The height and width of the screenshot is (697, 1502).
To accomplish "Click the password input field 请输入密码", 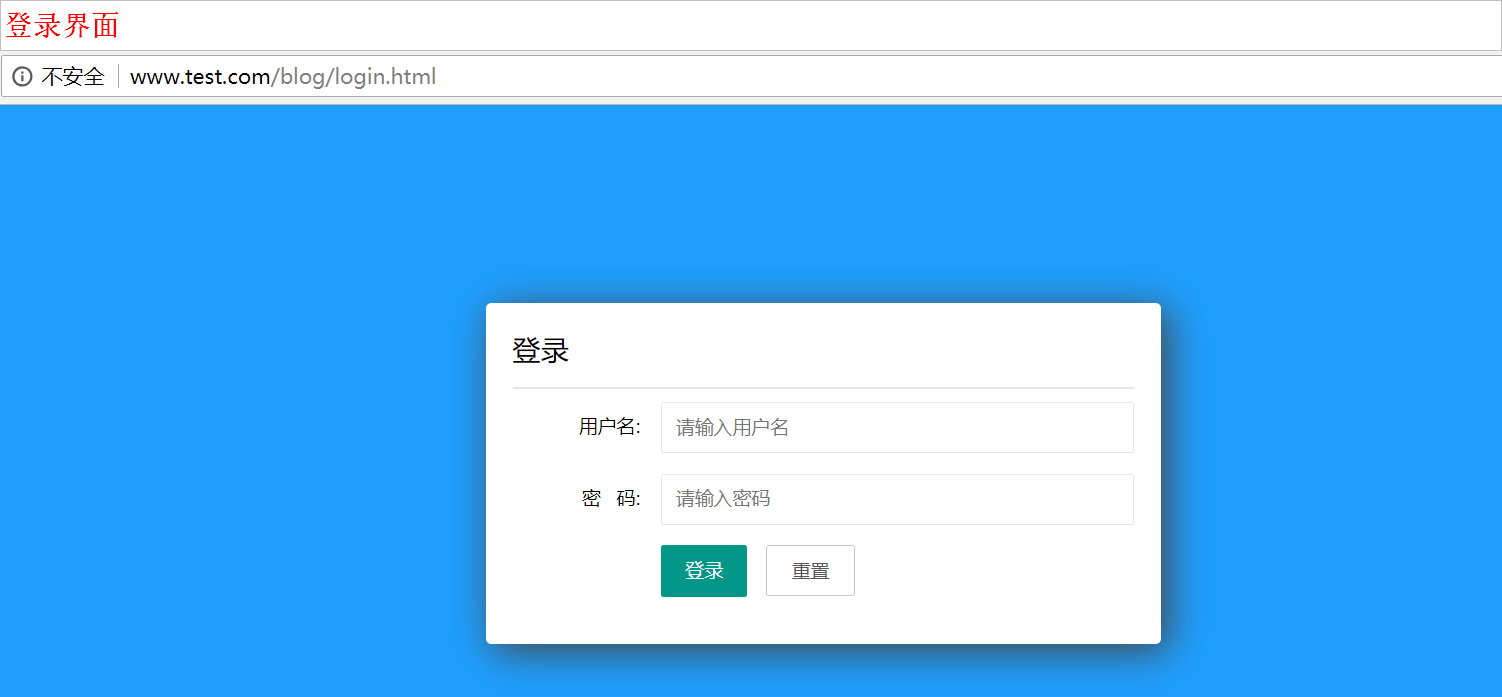I will pyautogui.click(x=896, y=499).
